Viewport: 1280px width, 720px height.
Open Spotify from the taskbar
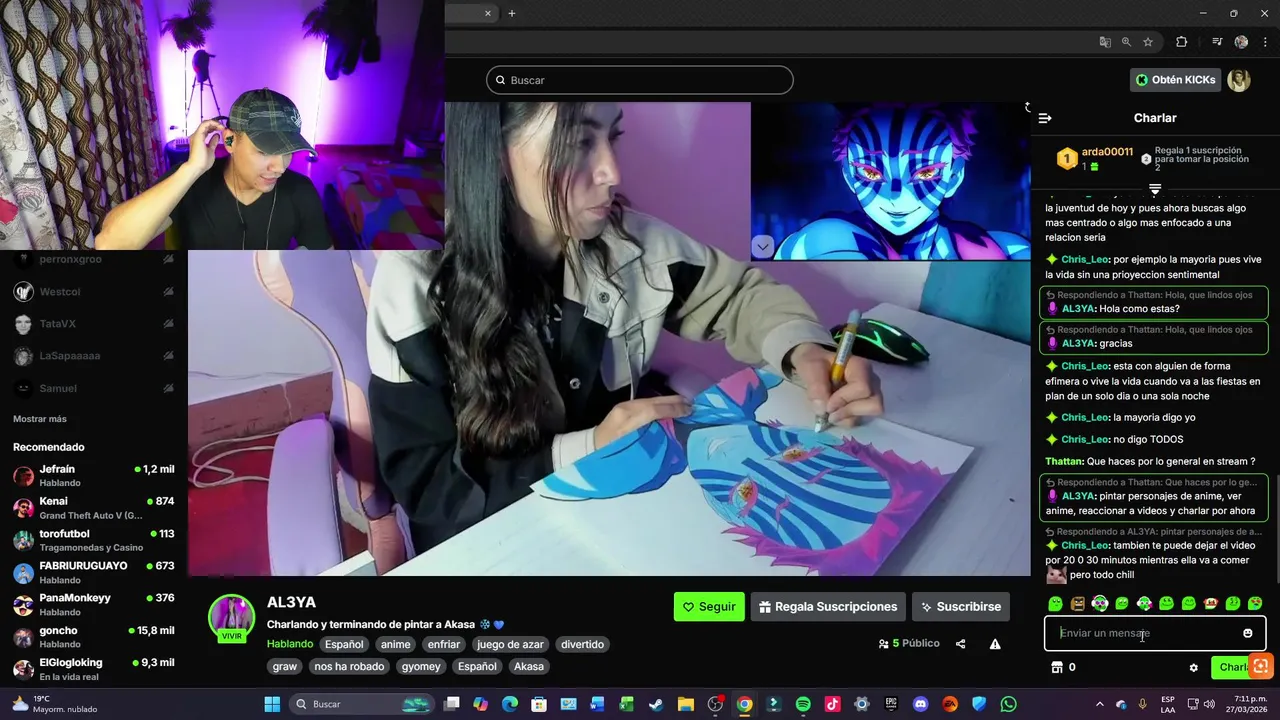pos(803,704)
